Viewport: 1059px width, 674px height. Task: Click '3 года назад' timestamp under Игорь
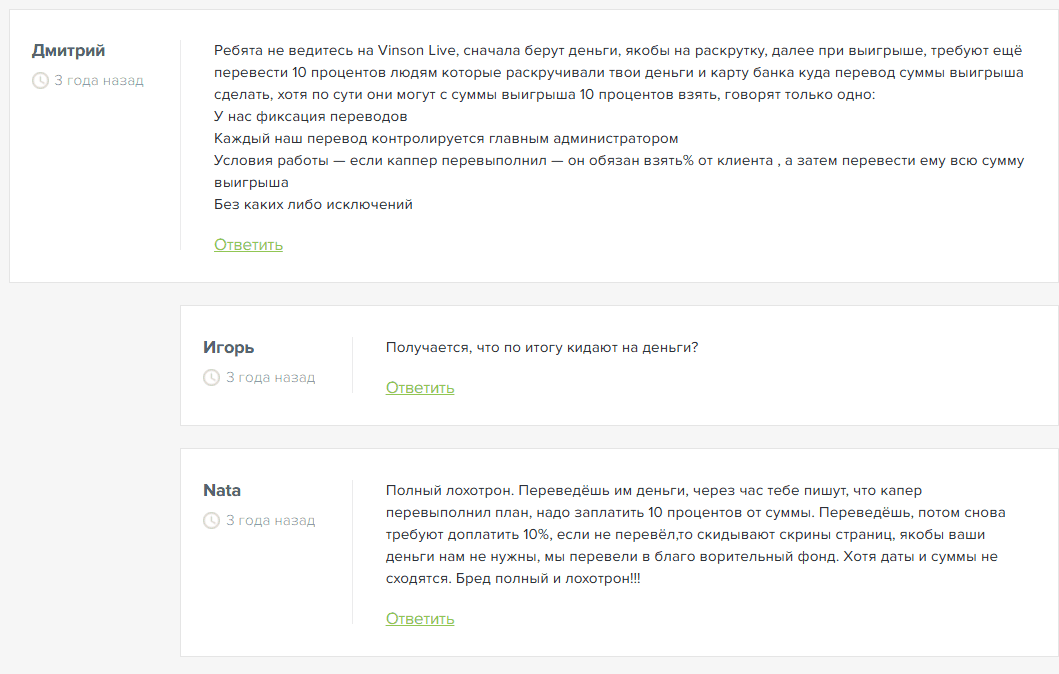click(x=270, y=378)
